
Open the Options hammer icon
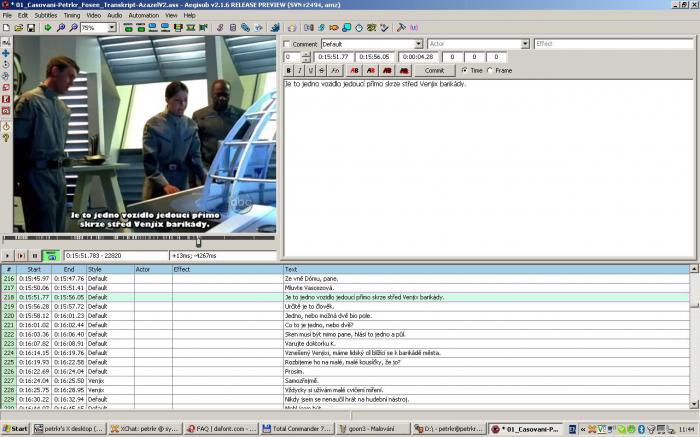coord(401,28)
